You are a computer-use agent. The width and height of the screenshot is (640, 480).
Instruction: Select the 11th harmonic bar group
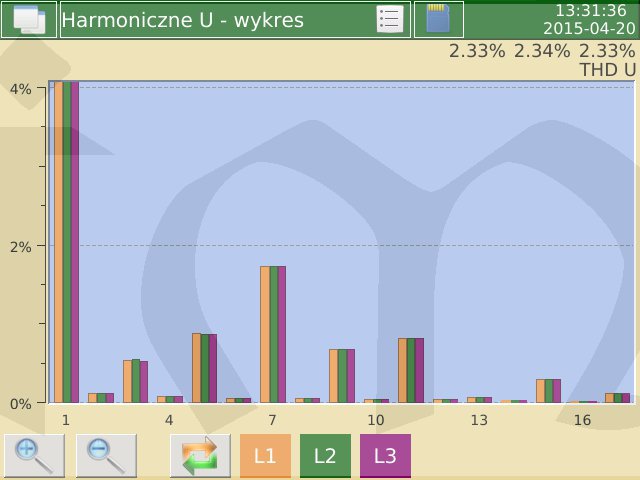410,370
